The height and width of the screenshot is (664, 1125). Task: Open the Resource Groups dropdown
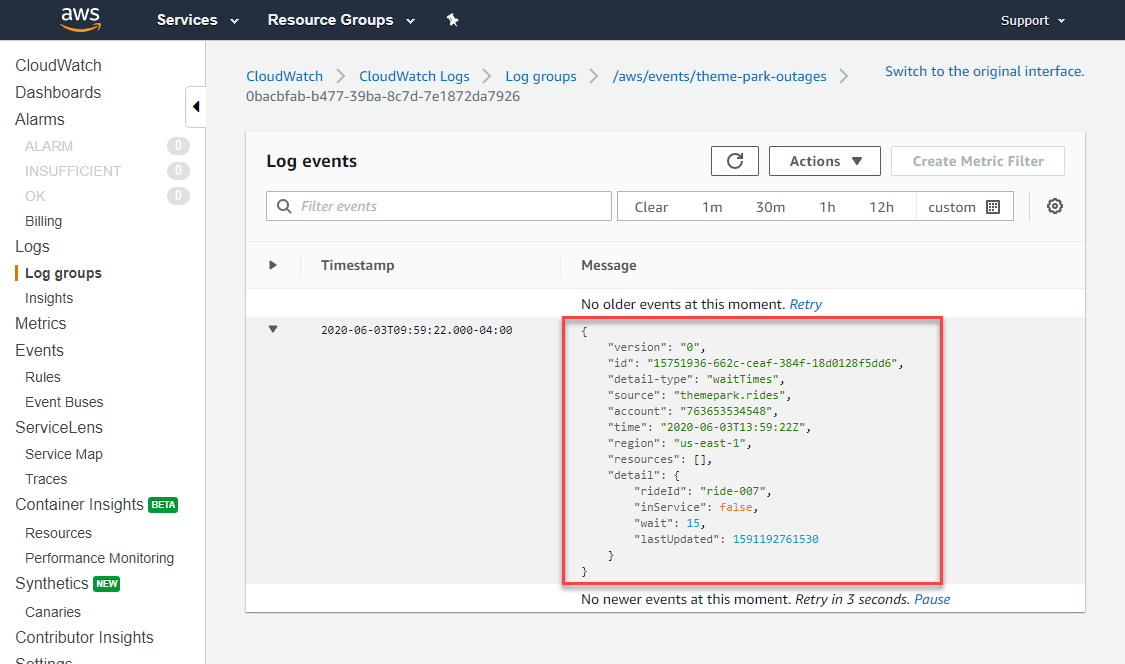pos(341,20)
